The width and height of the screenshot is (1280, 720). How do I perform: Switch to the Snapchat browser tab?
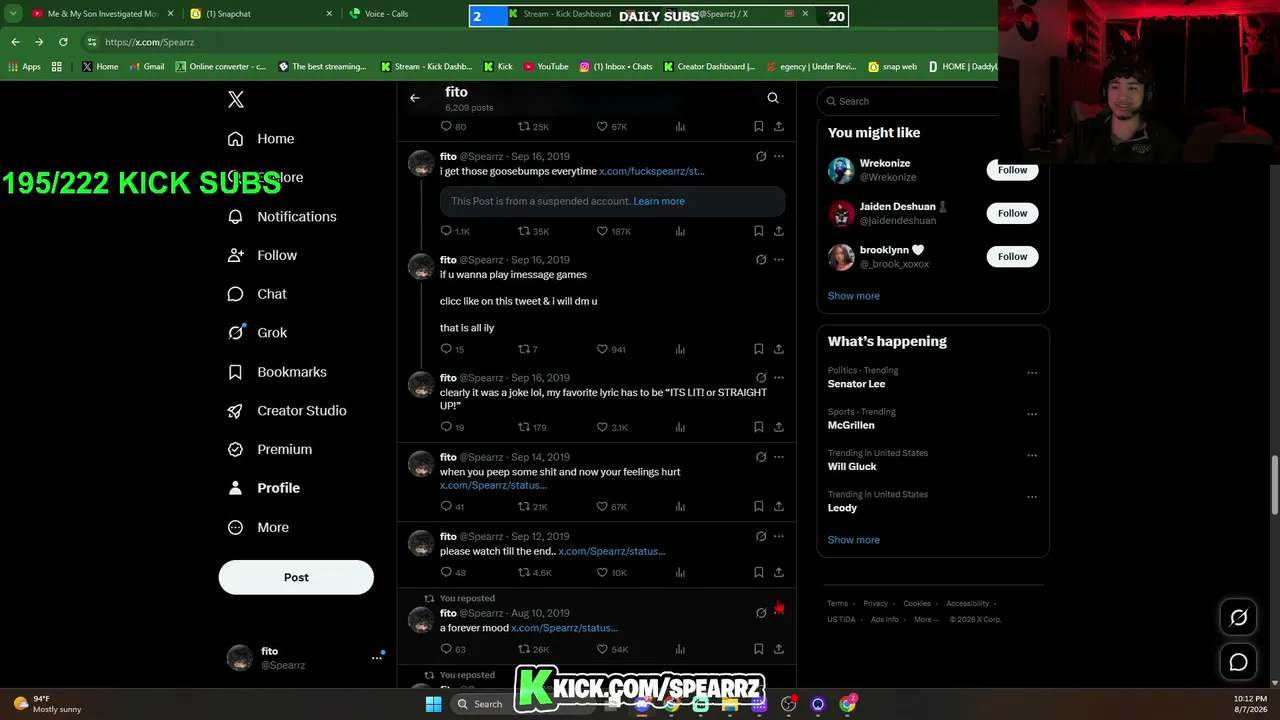(260, 14)
